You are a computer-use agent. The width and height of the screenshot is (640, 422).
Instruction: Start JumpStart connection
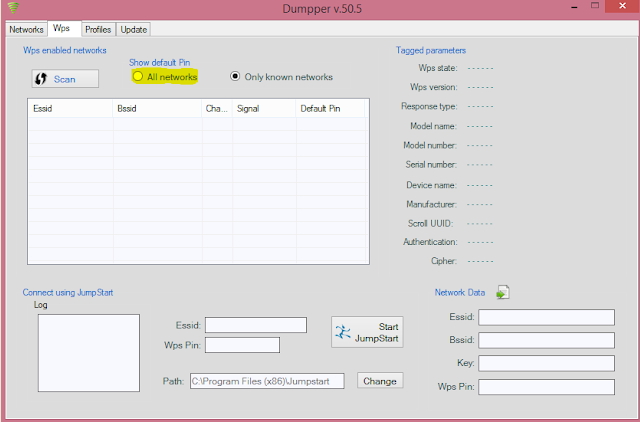[367, 332]
